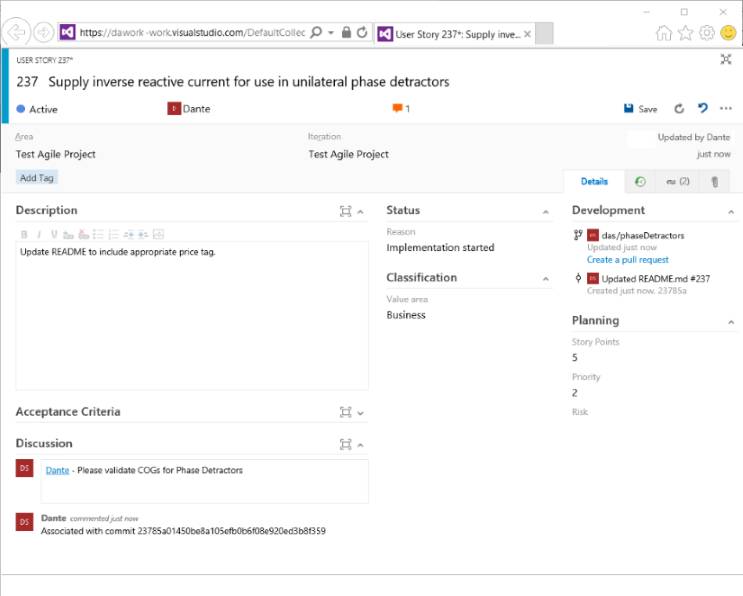Change assignee Dante
Screen dimensions: 743x596
189,109
